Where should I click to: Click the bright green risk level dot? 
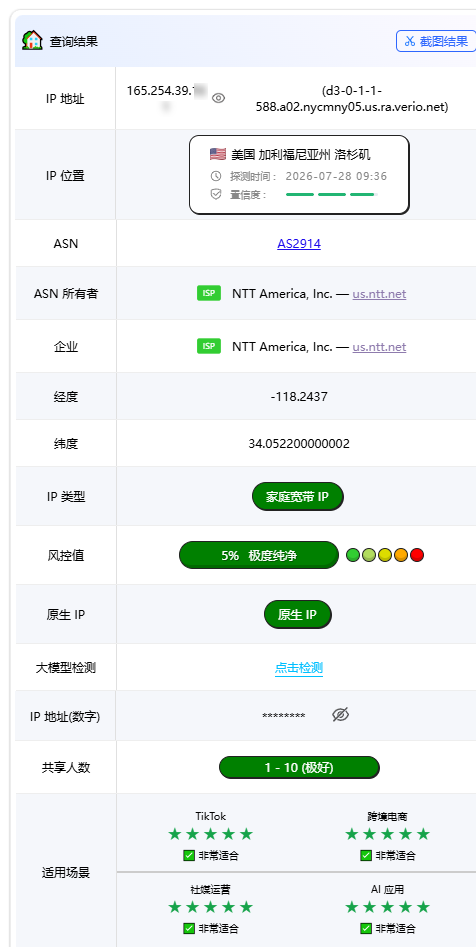pos(353,555)
